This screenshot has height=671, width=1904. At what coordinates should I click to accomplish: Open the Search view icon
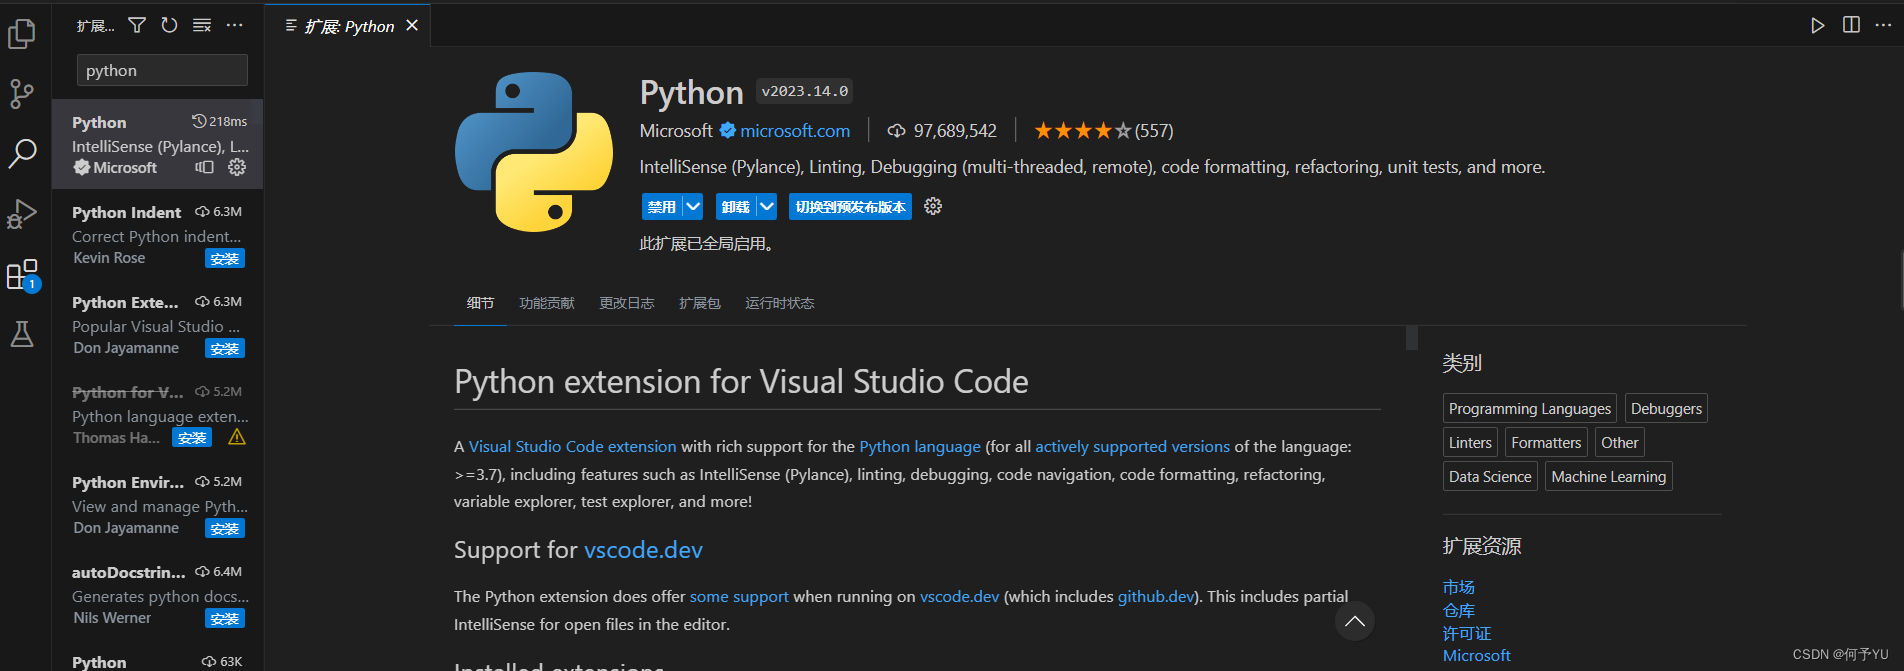tap(22, 154)
